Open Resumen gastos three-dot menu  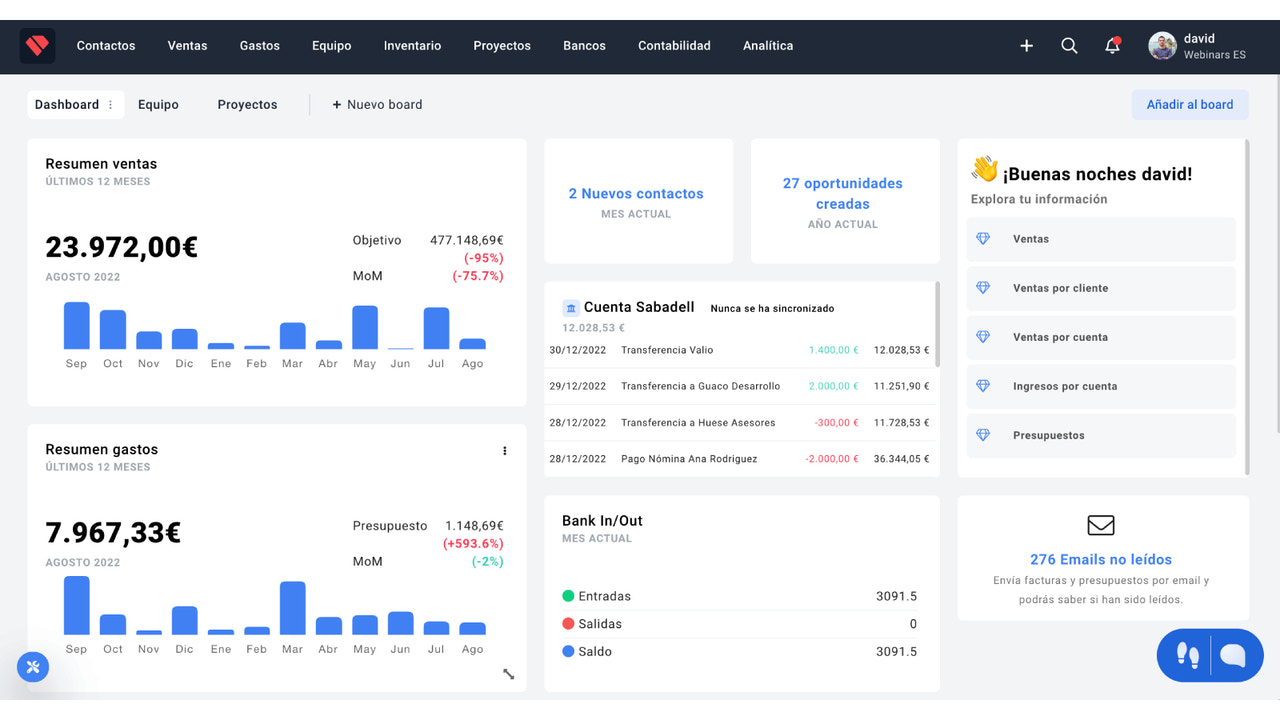tap(505, 451)
